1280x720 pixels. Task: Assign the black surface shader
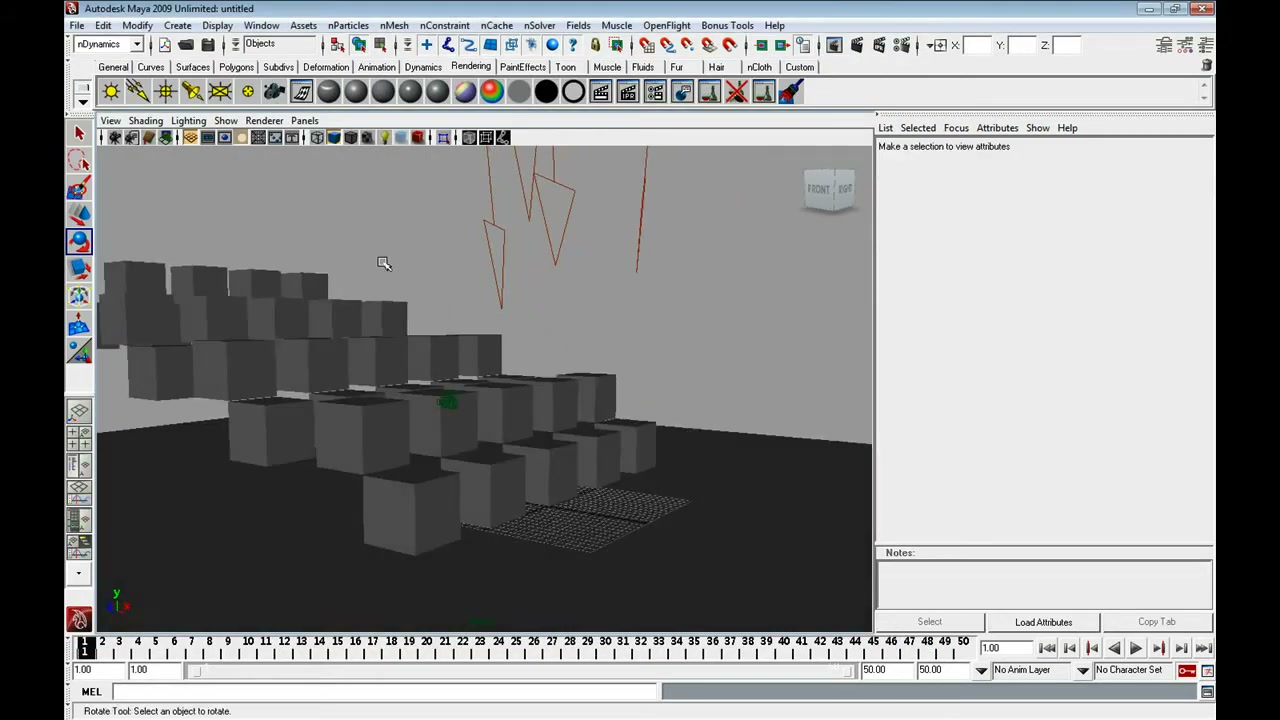point(546,92)
